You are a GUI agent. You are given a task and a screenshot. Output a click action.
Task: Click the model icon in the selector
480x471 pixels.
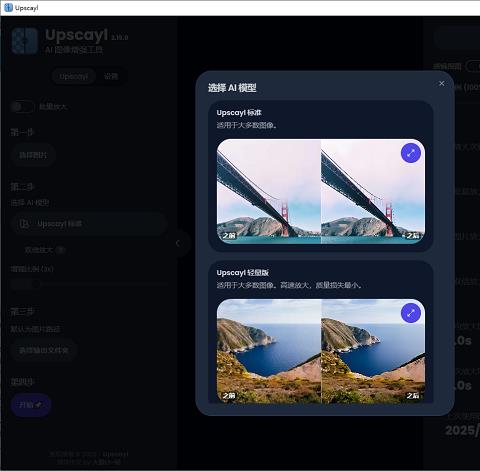click(24, 224)
